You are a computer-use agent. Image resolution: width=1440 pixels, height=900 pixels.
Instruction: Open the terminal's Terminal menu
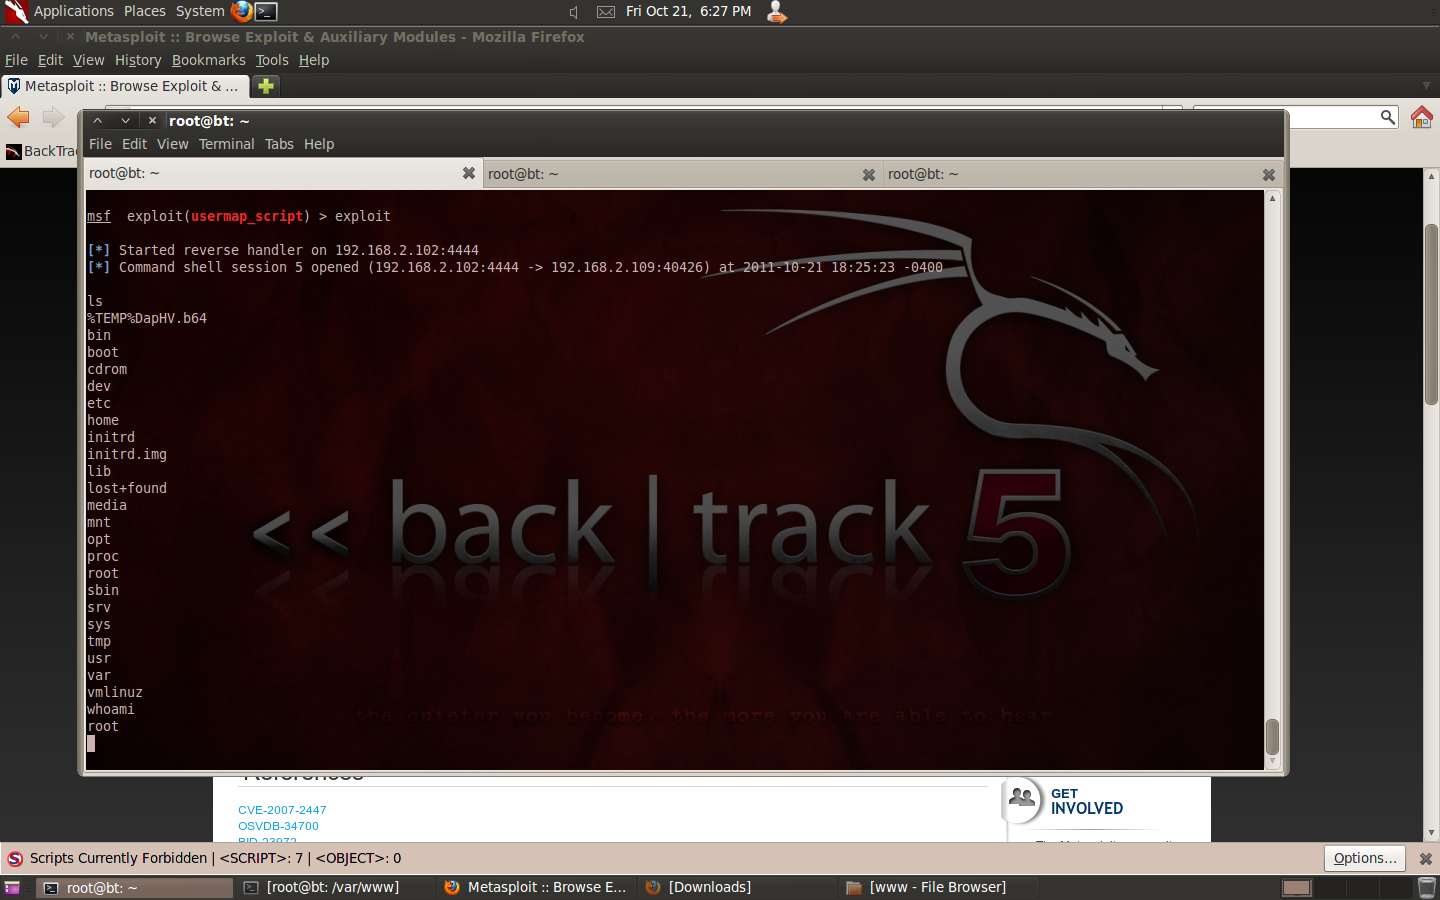[x=226, y=144]
